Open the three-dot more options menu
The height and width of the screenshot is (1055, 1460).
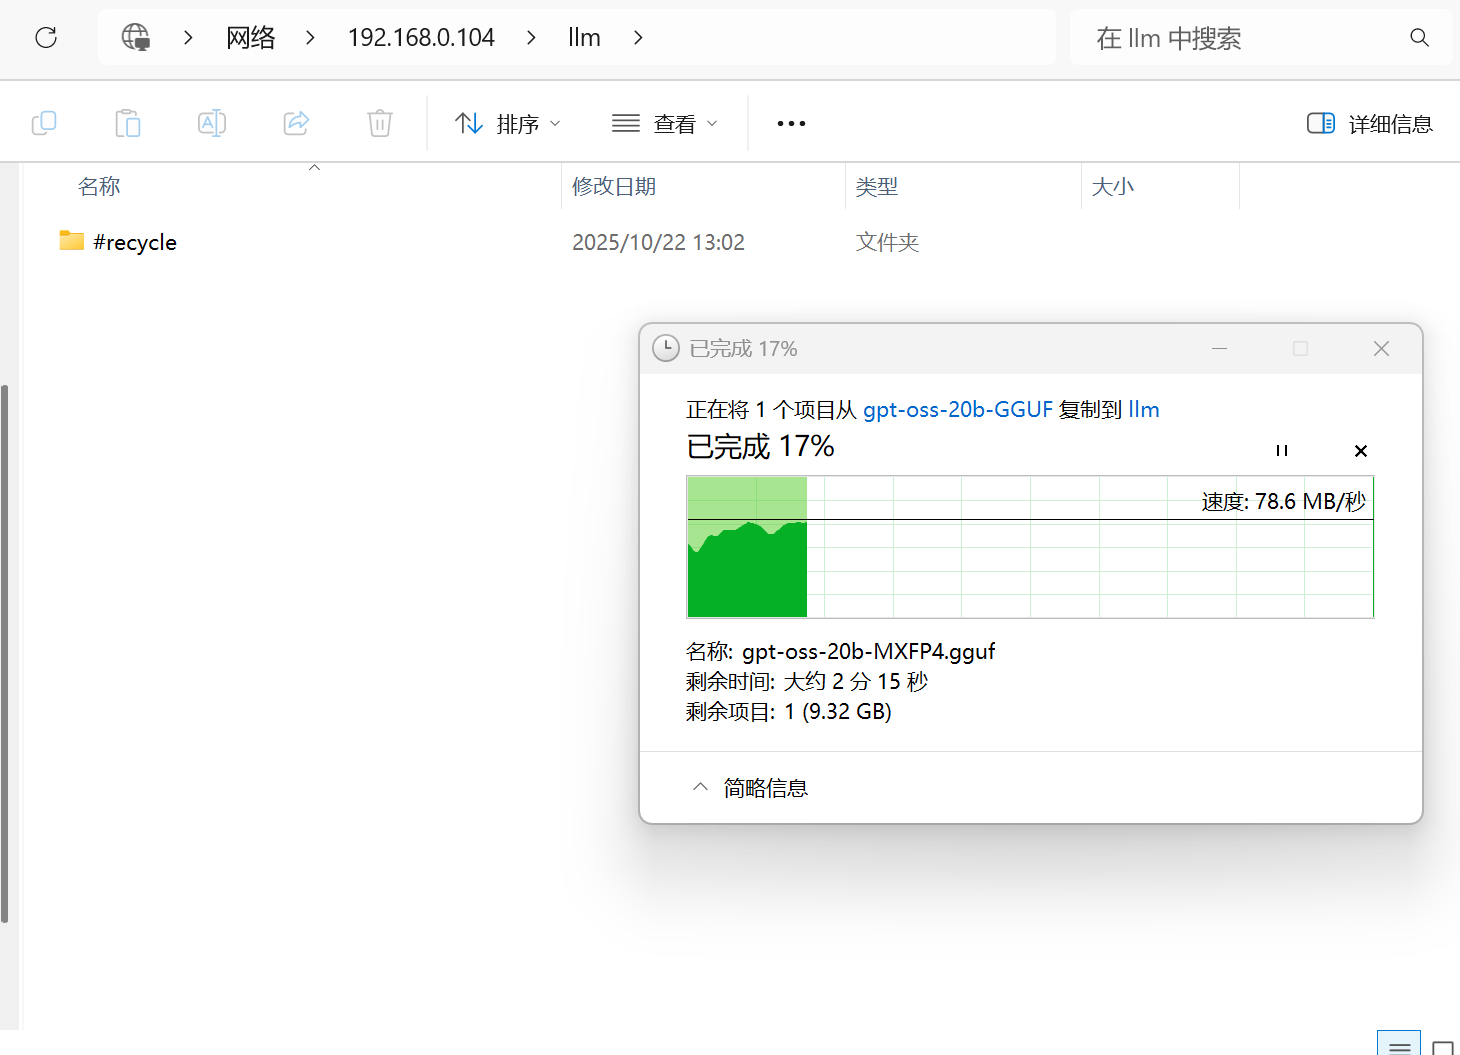coord(791,124)
